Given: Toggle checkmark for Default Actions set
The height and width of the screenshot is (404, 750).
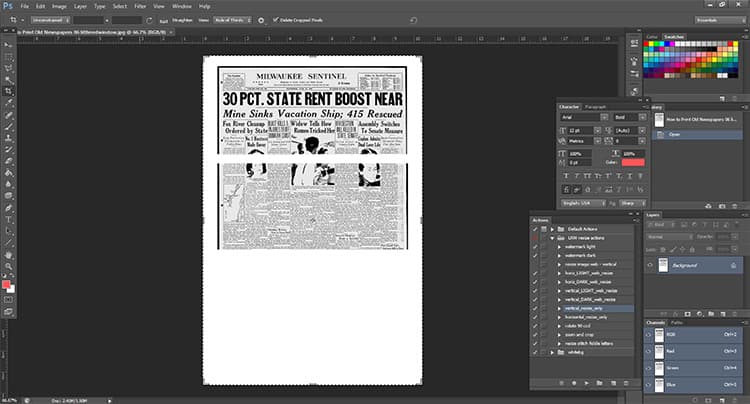Looking at the screenshot, I should click(535, 229).
